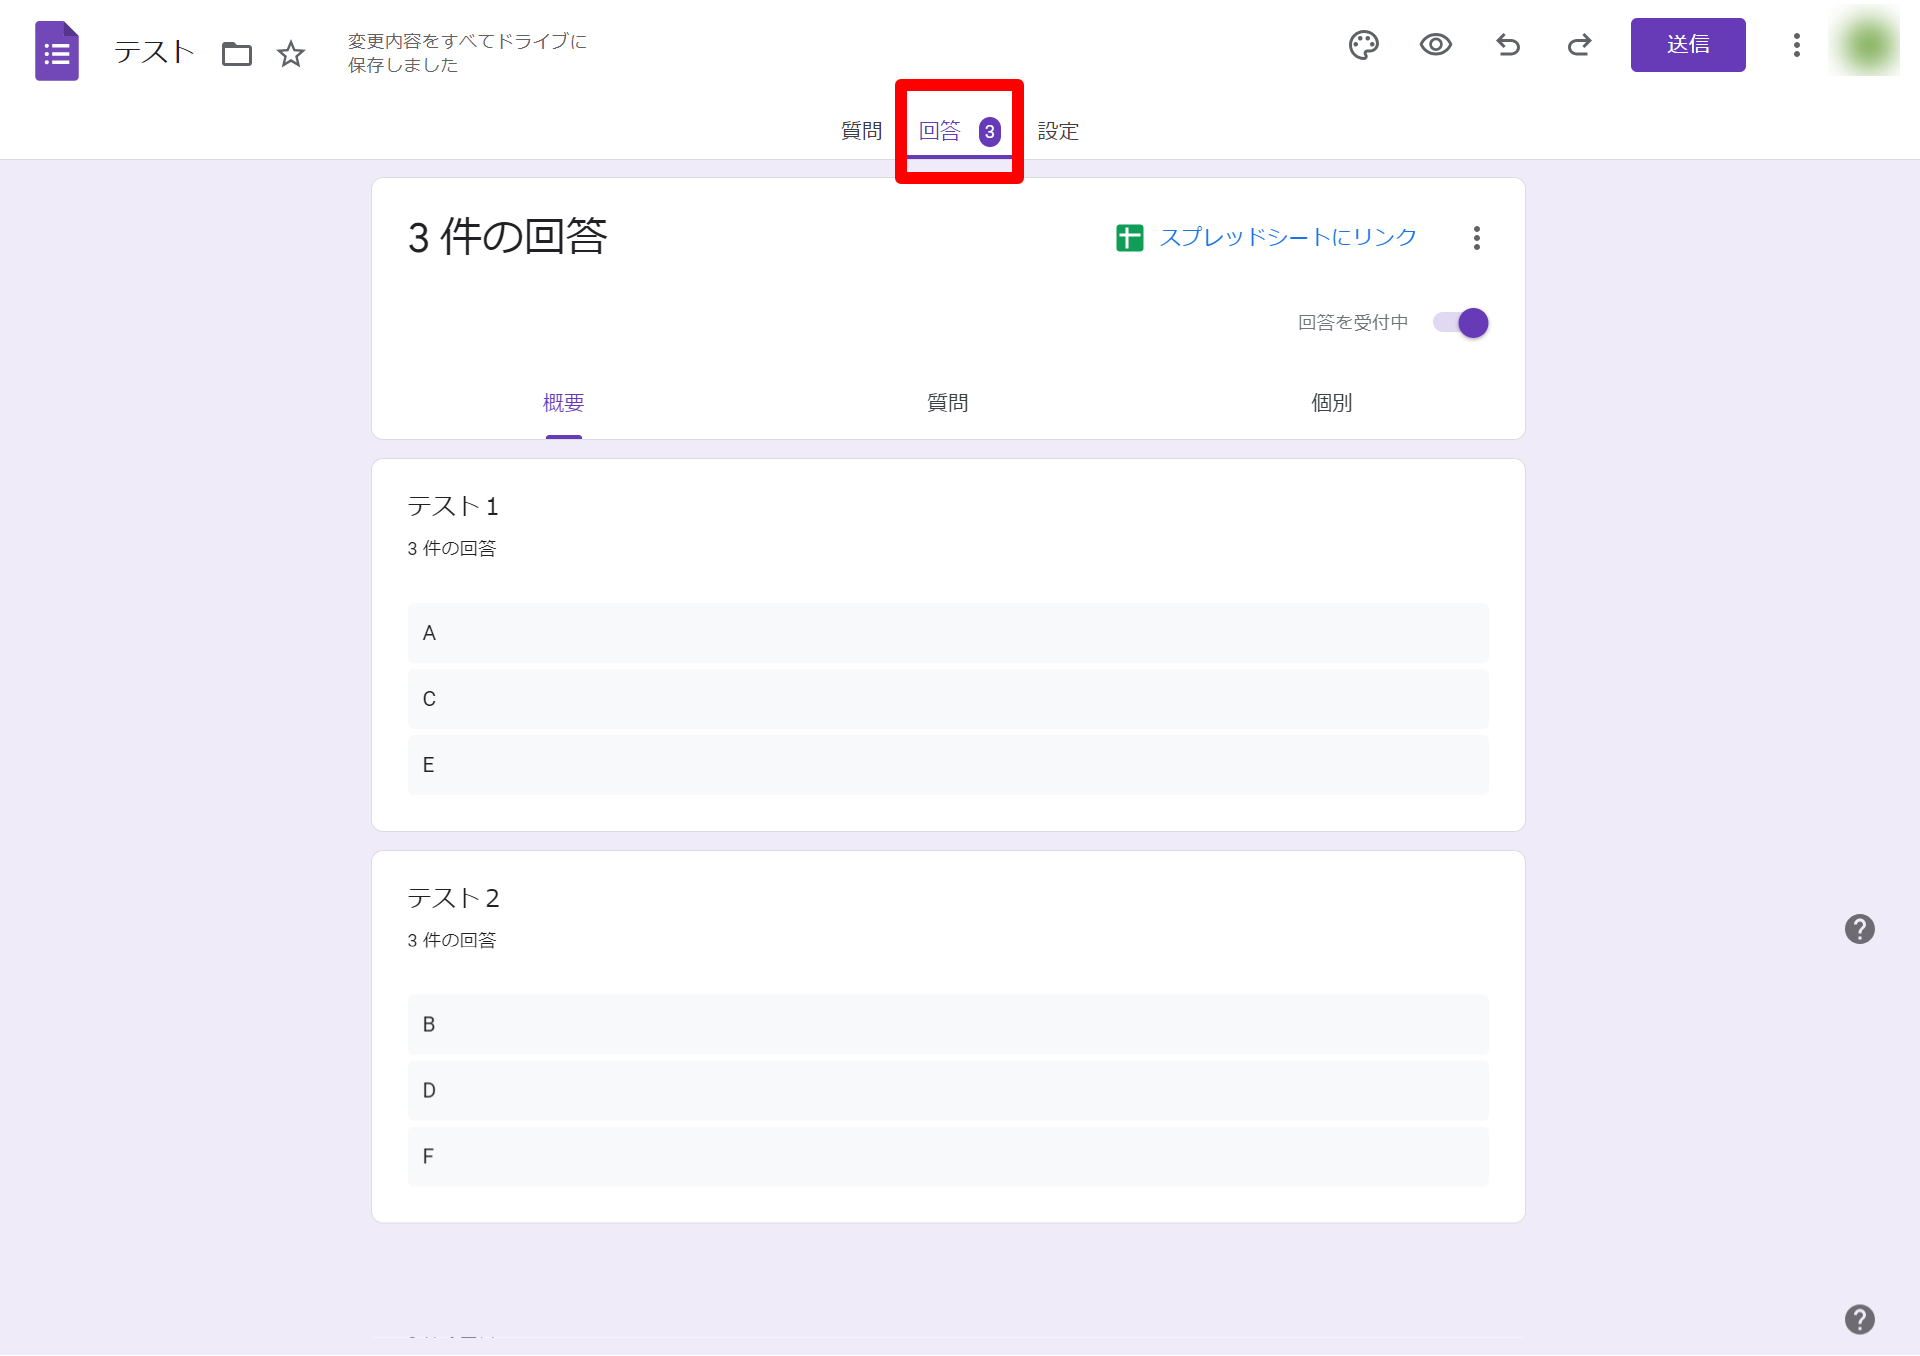
Task: Redo the last change
Action: (x=1579, y=45)
